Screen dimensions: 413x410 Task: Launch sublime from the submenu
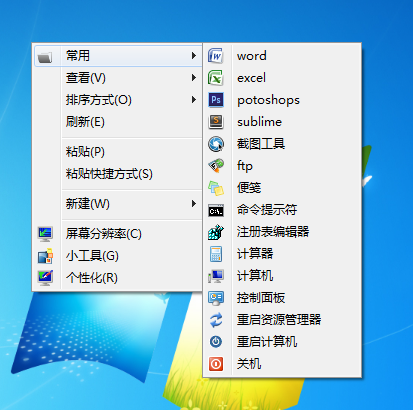[259, 122]
